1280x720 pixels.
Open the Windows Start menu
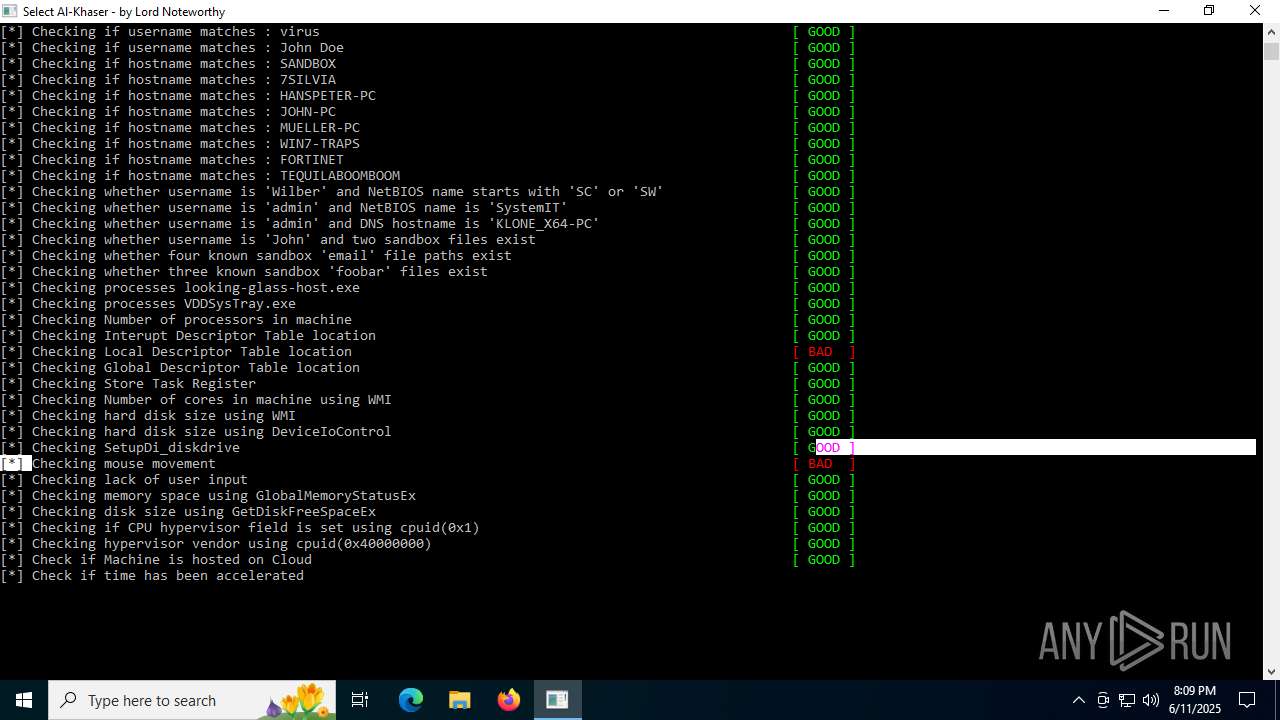[24, 700]
